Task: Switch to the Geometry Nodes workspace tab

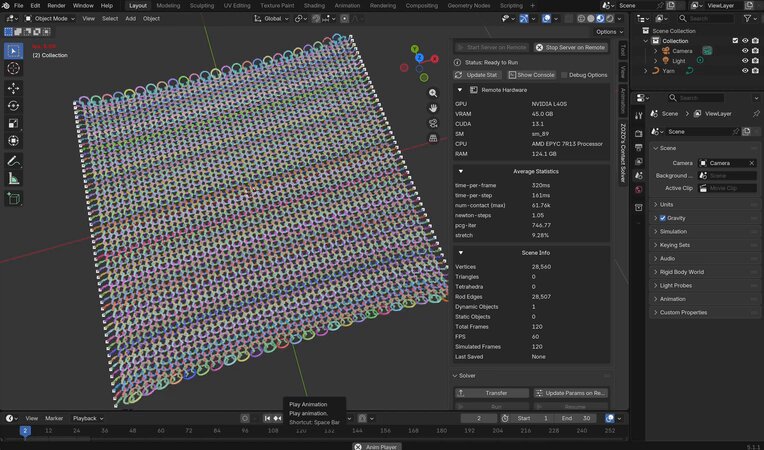Action: coord(470,6)
